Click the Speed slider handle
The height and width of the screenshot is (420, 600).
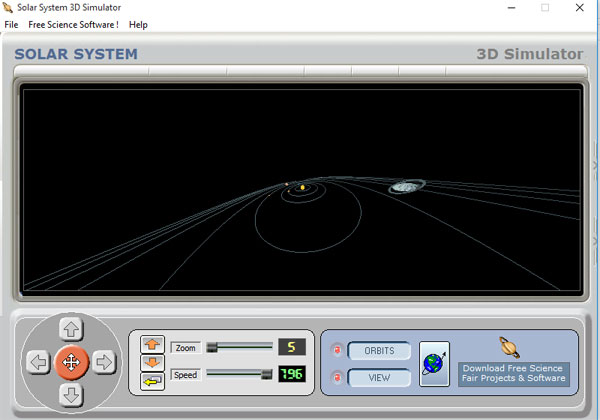click(266, 375)
